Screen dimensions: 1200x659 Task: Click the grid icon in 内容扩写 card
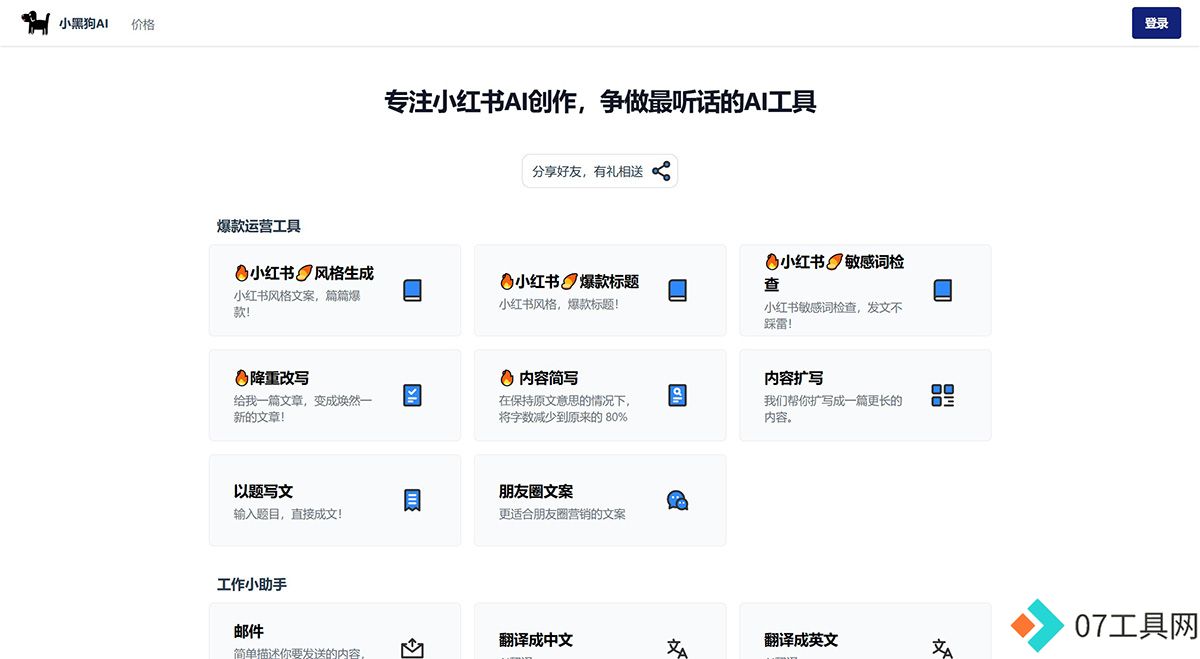[942, 395]
